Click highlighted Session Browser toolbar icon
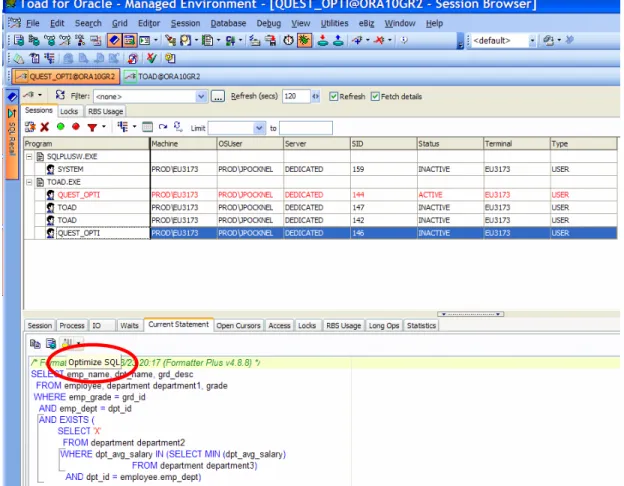 coord(129,40)
